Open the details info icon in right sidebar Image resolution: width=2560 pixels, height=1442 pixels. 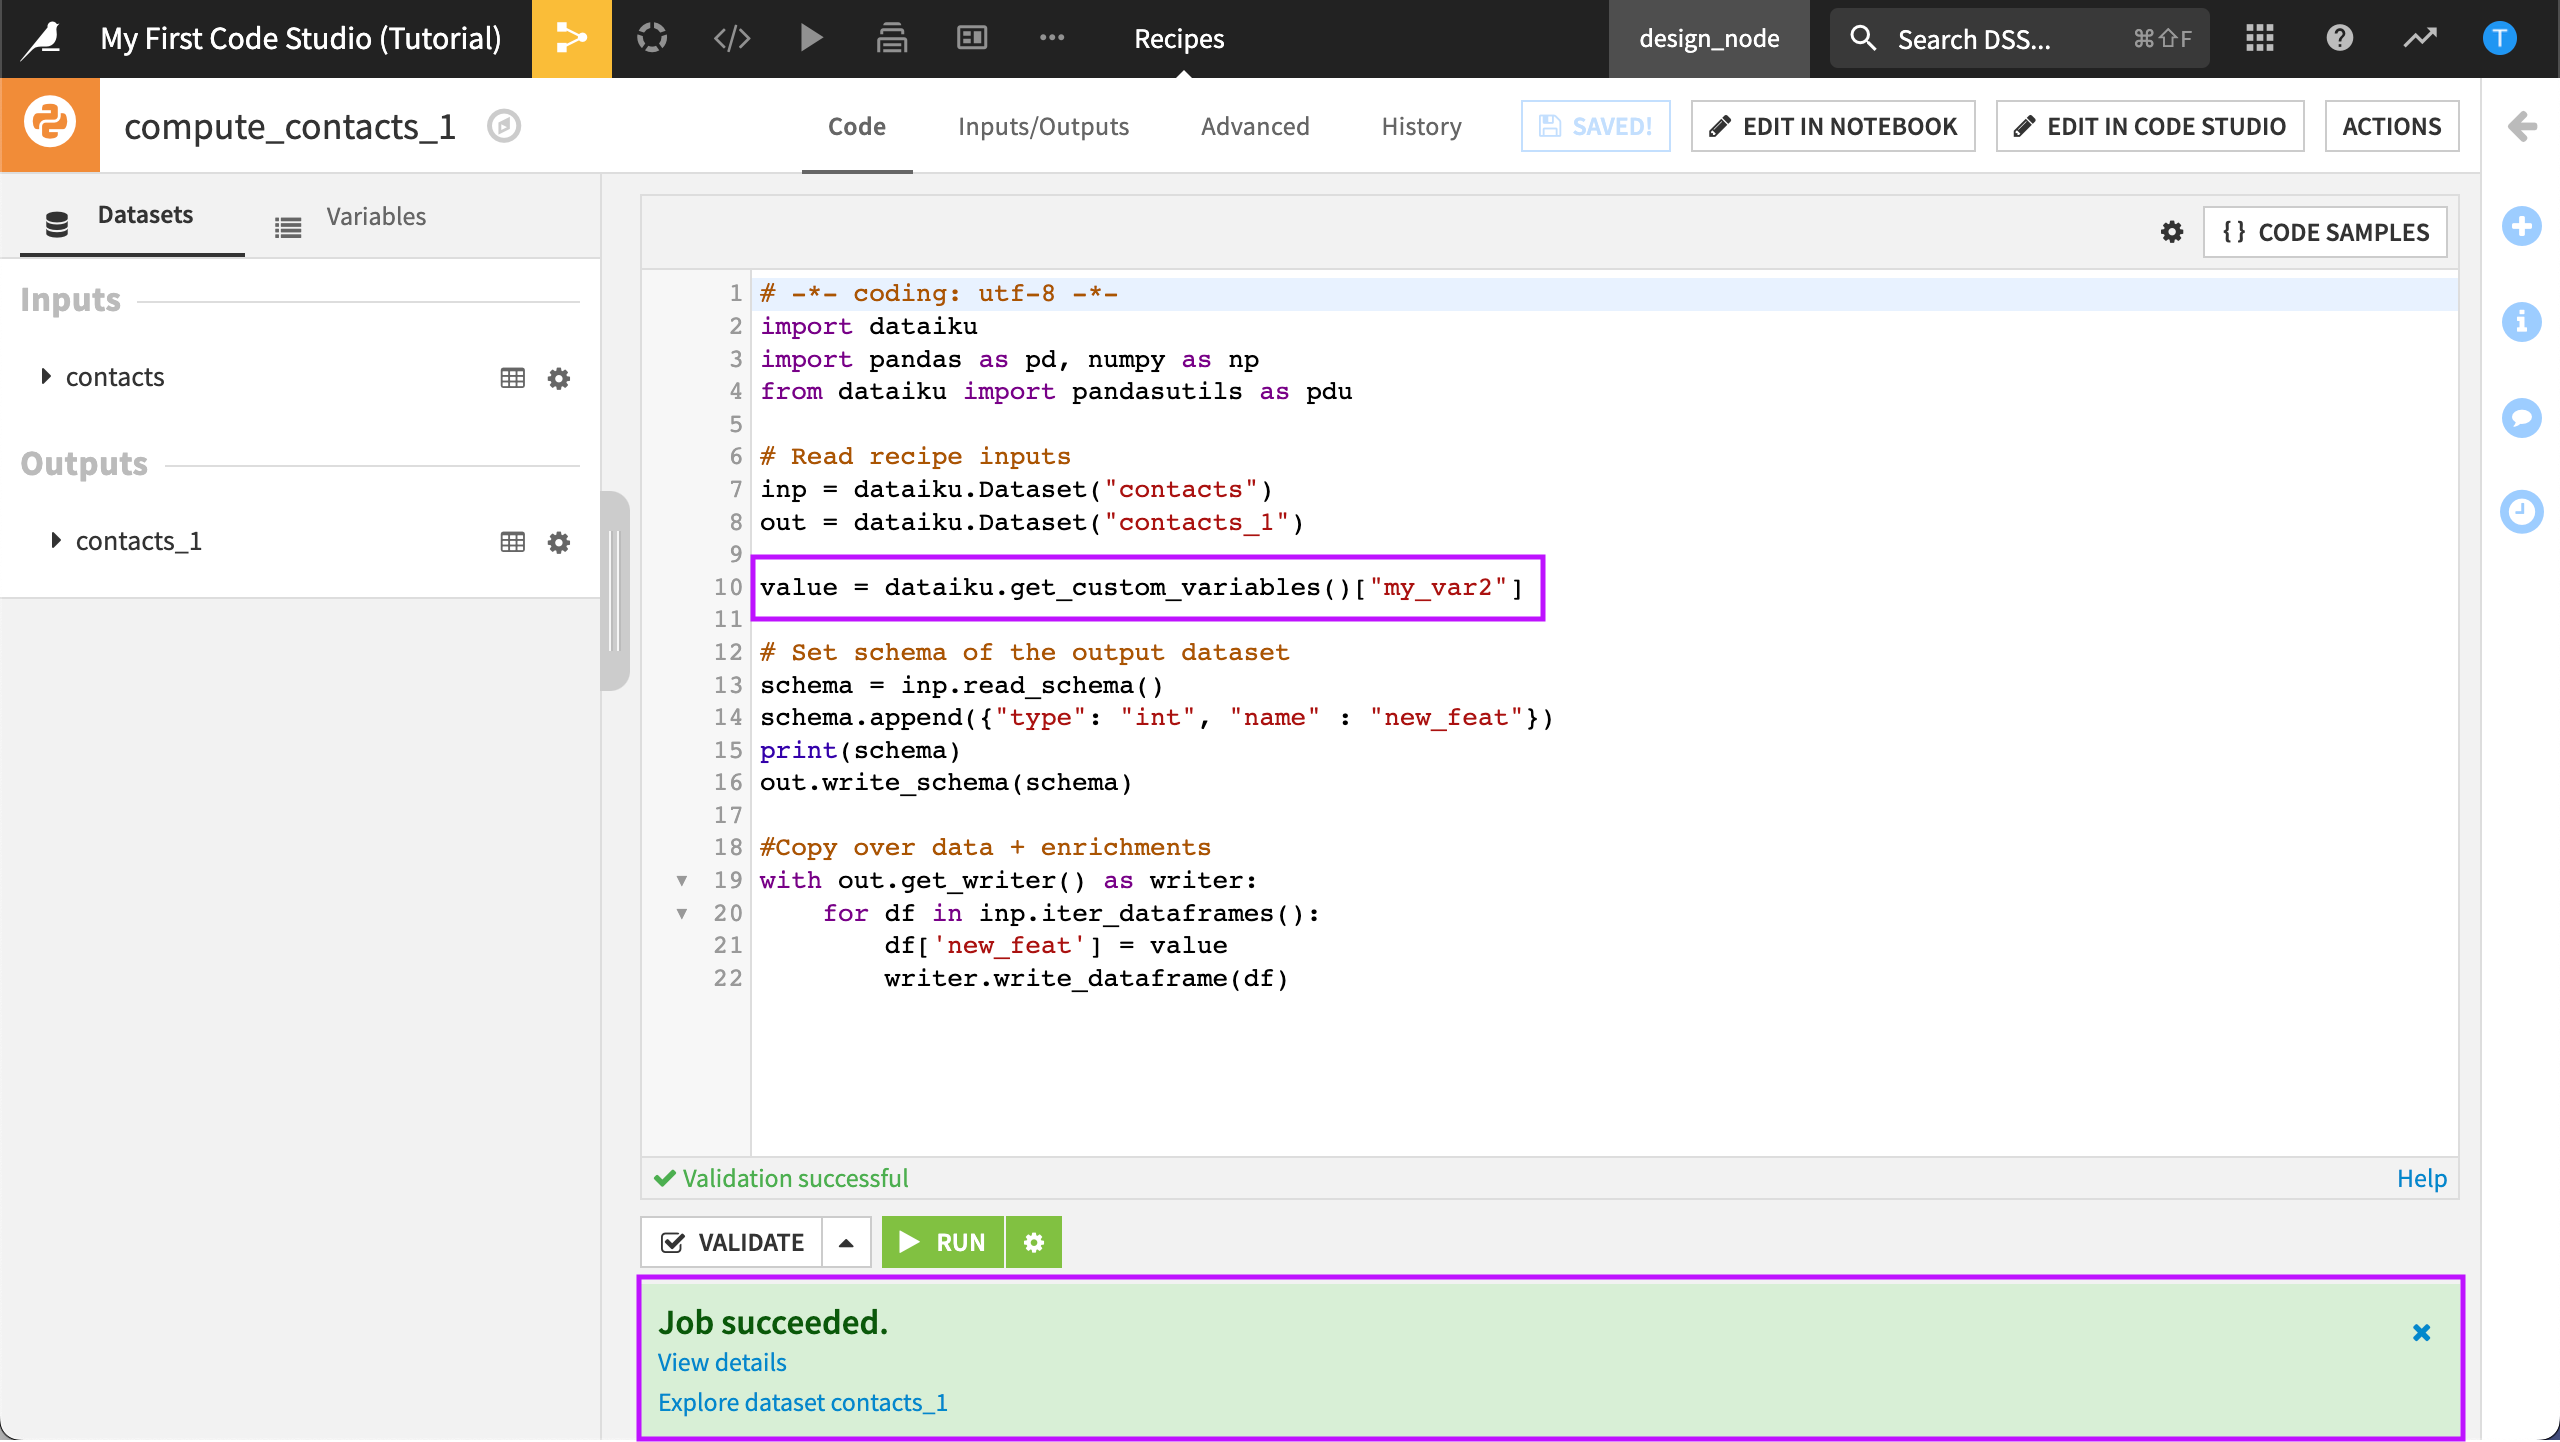coord(2522,322)
